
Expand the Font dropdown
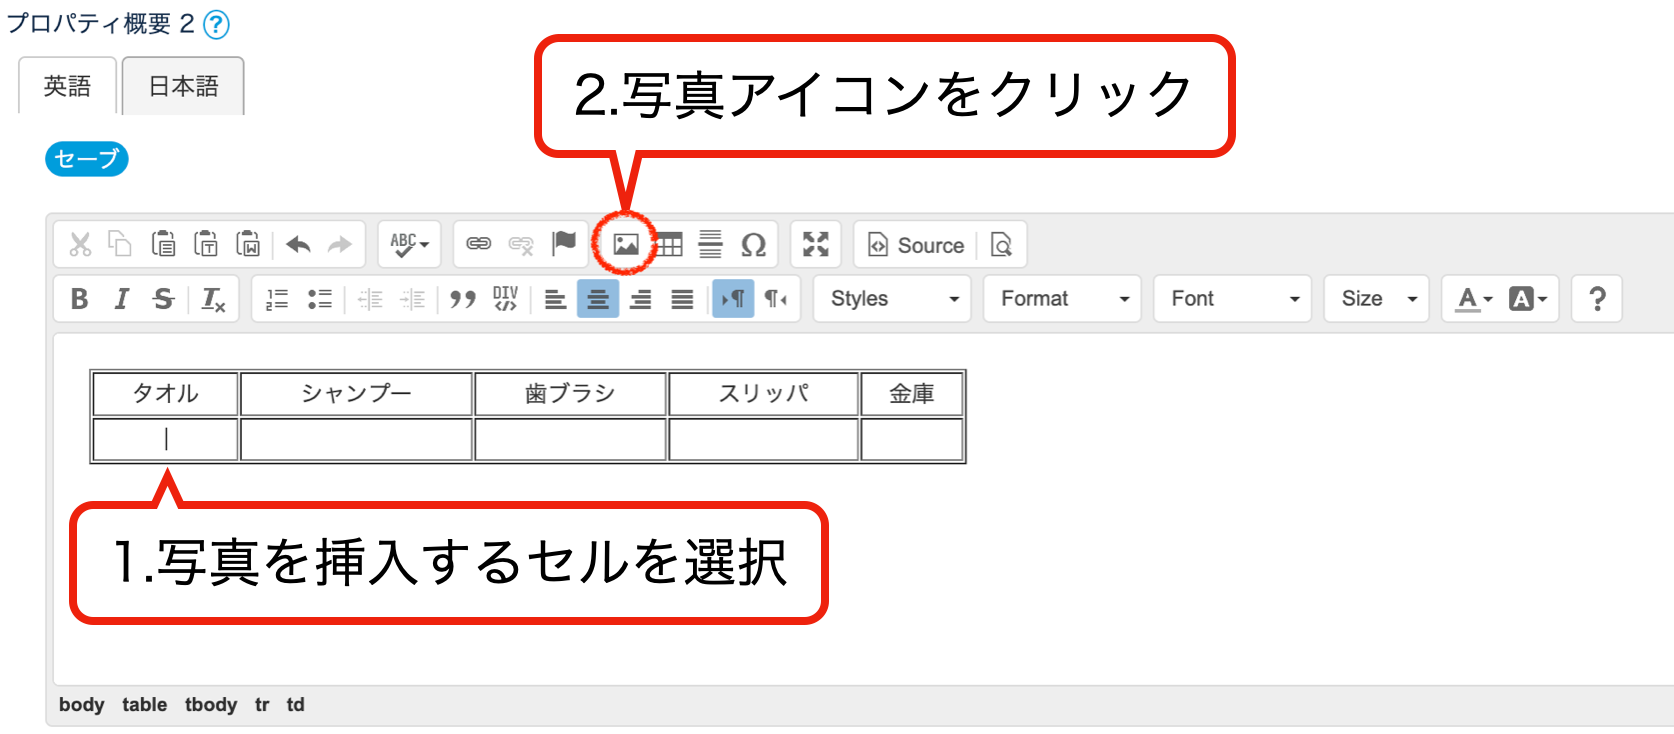tap(1233, 299)
